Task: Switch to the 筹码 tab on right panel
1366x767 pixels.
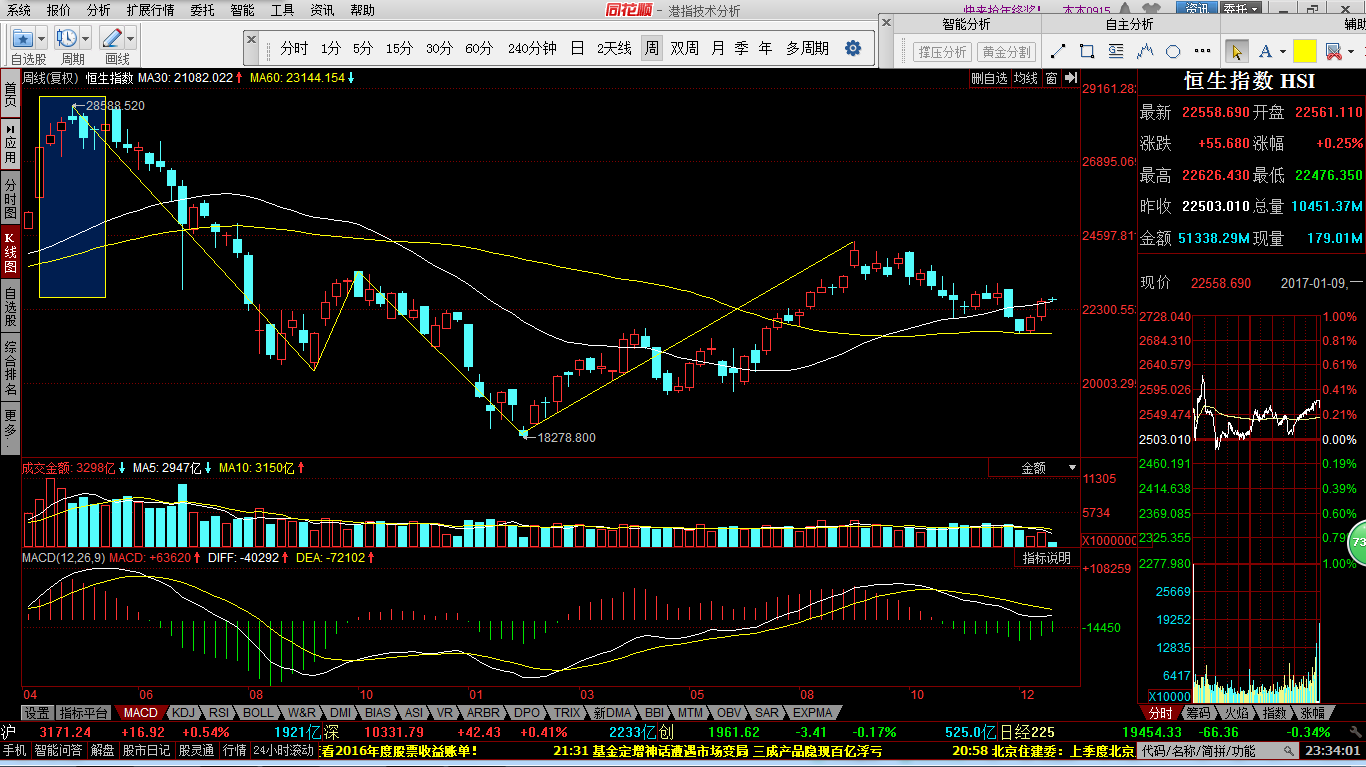Action: click(1198, 713)
